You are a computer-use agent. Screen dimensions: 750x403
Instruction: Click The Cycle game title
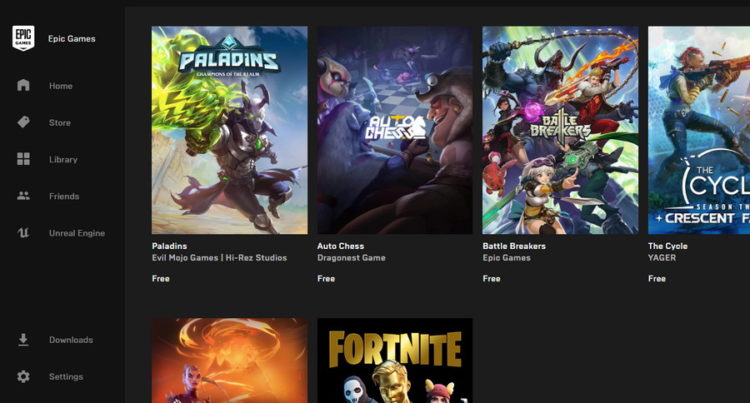pos(667,246)
